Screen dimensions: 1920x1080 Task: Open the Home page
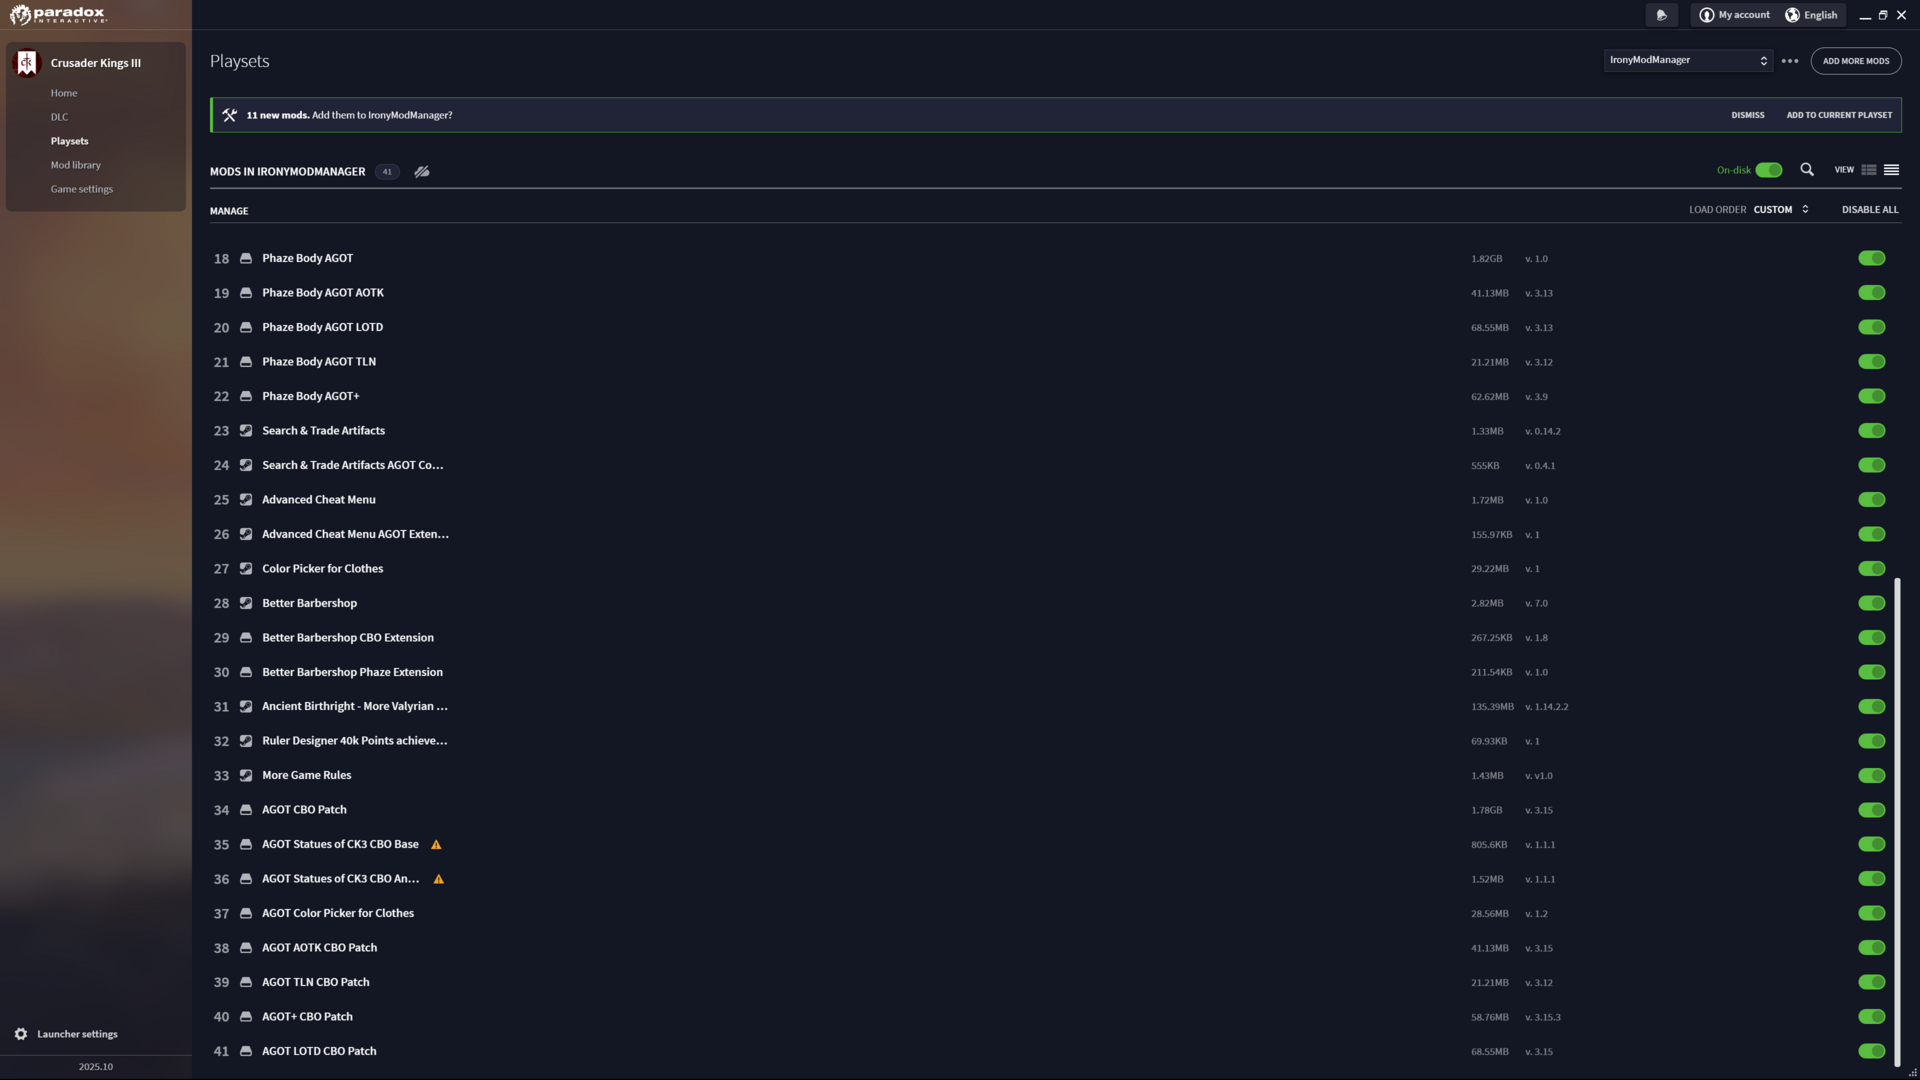pyautogui.click(x=64, y=93)
